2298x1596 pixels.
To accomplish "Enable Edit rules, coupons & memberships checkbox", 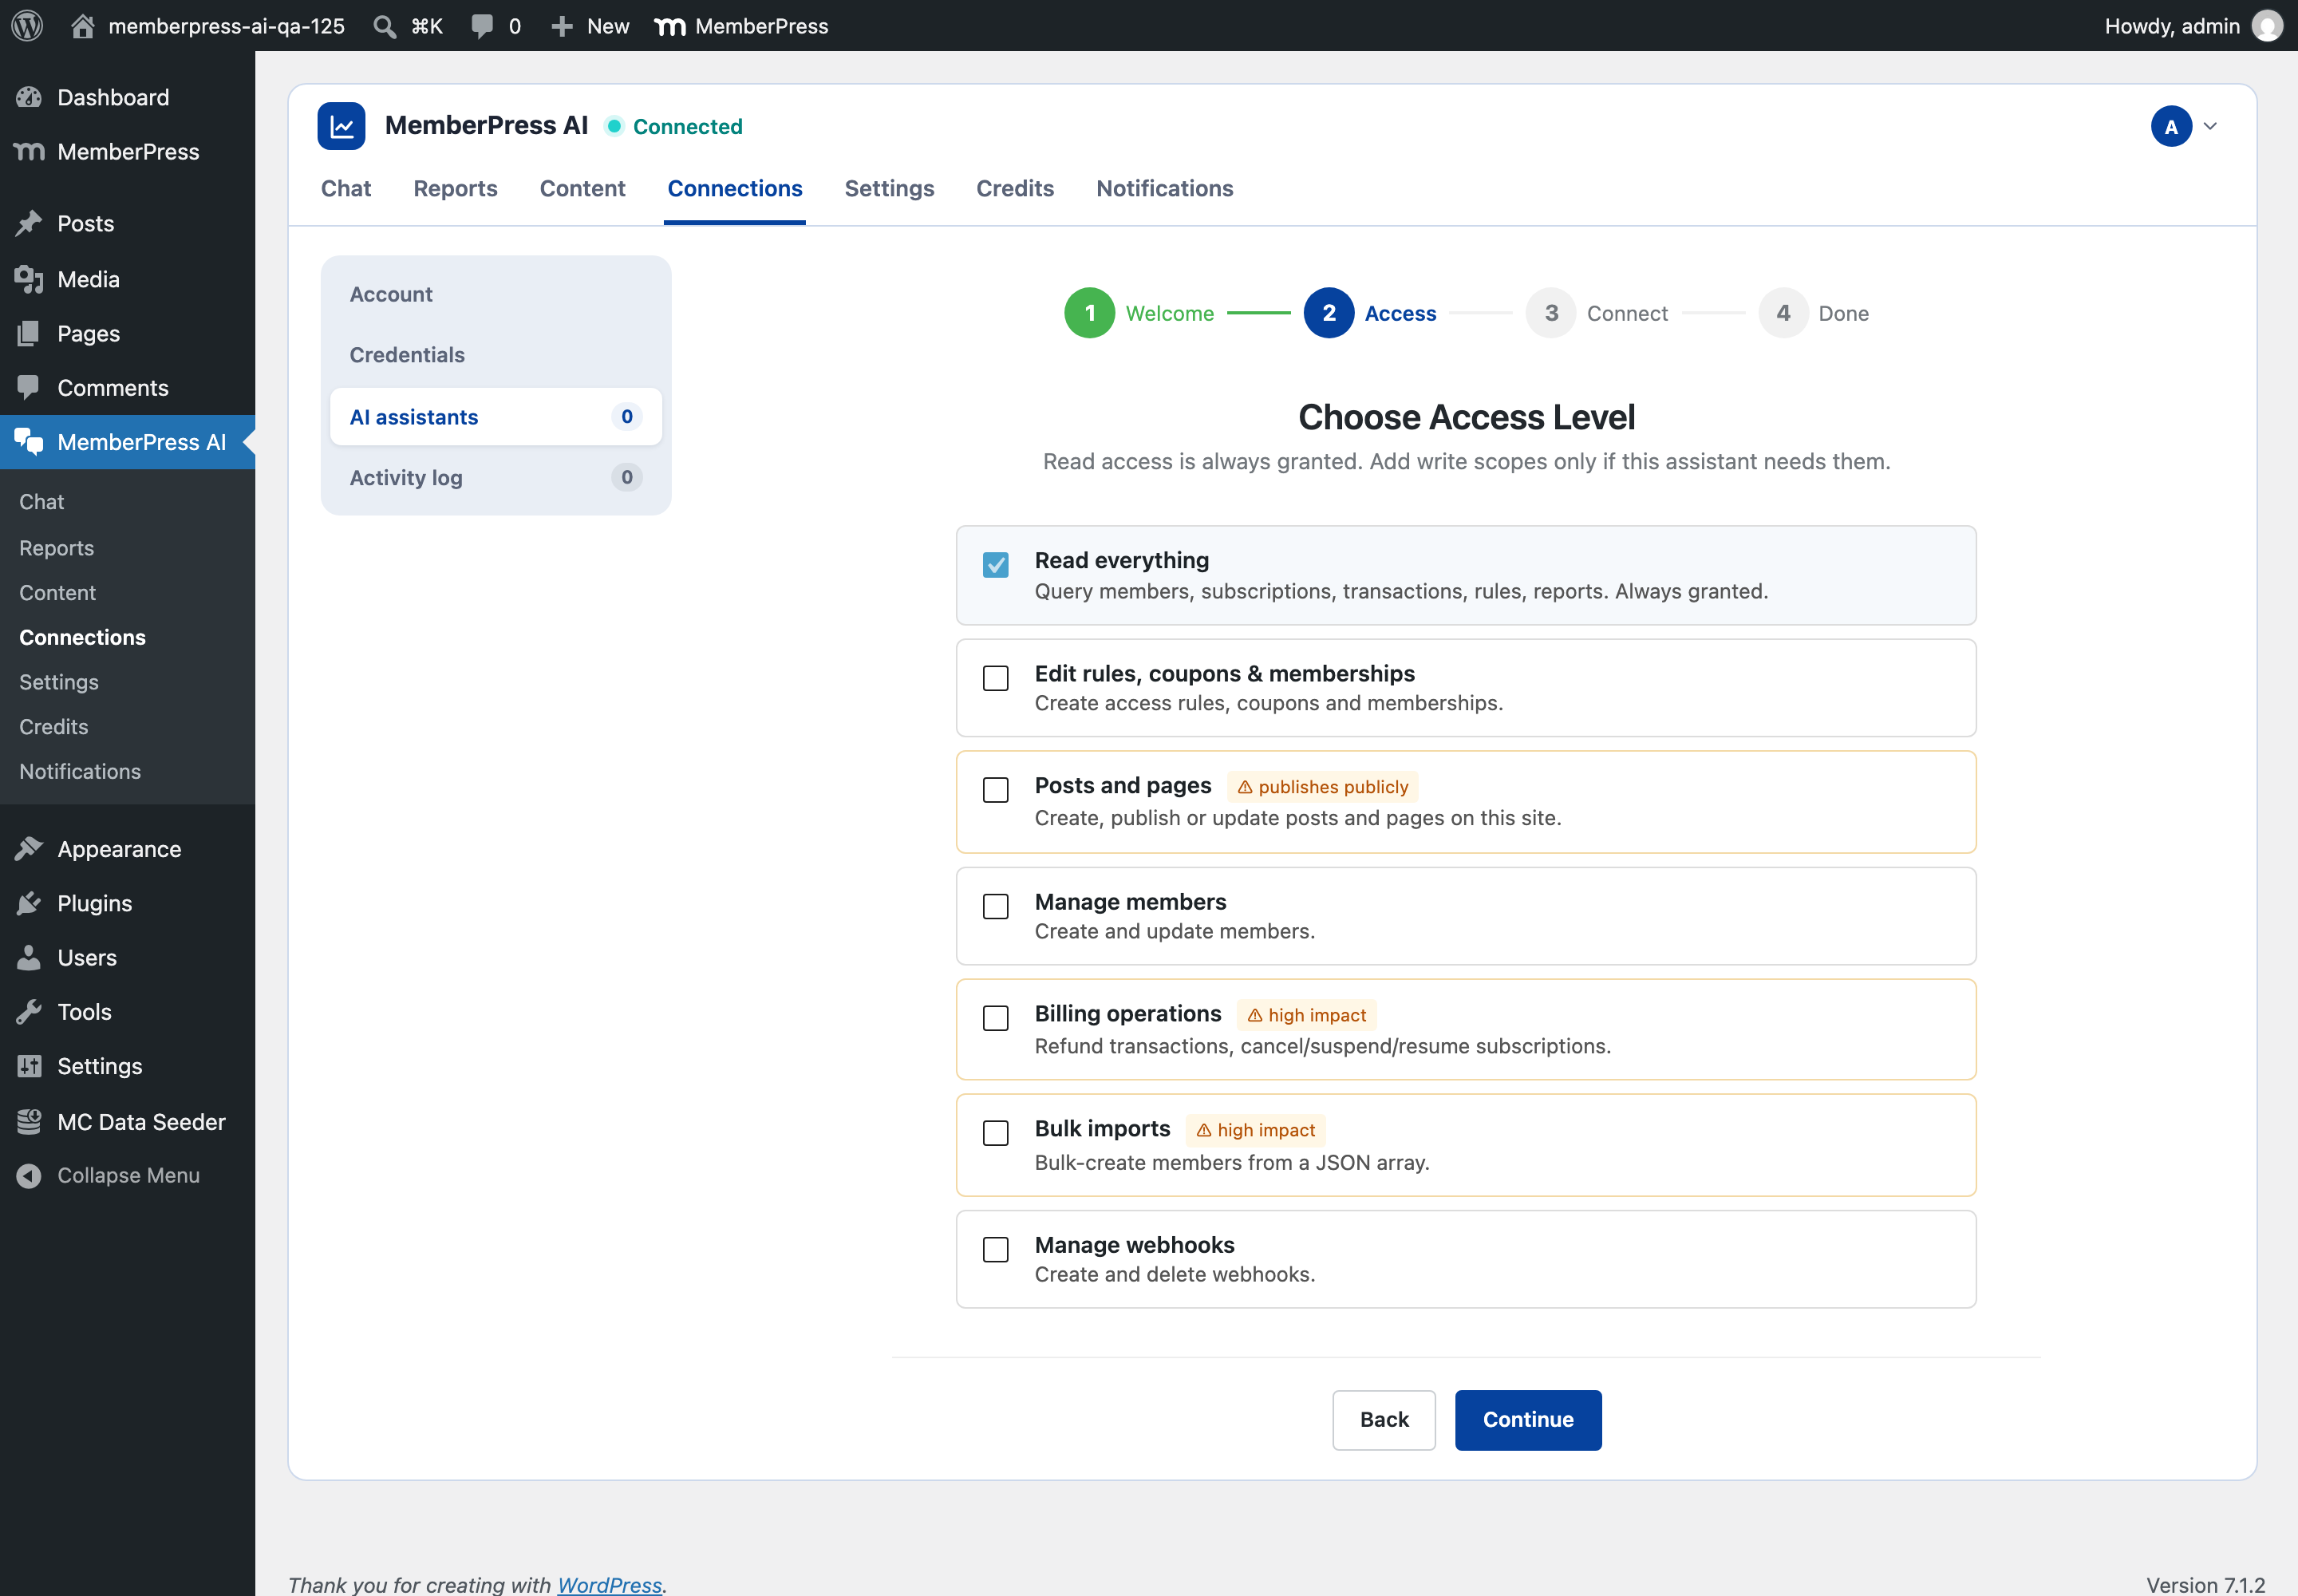I will coord(996,678).
